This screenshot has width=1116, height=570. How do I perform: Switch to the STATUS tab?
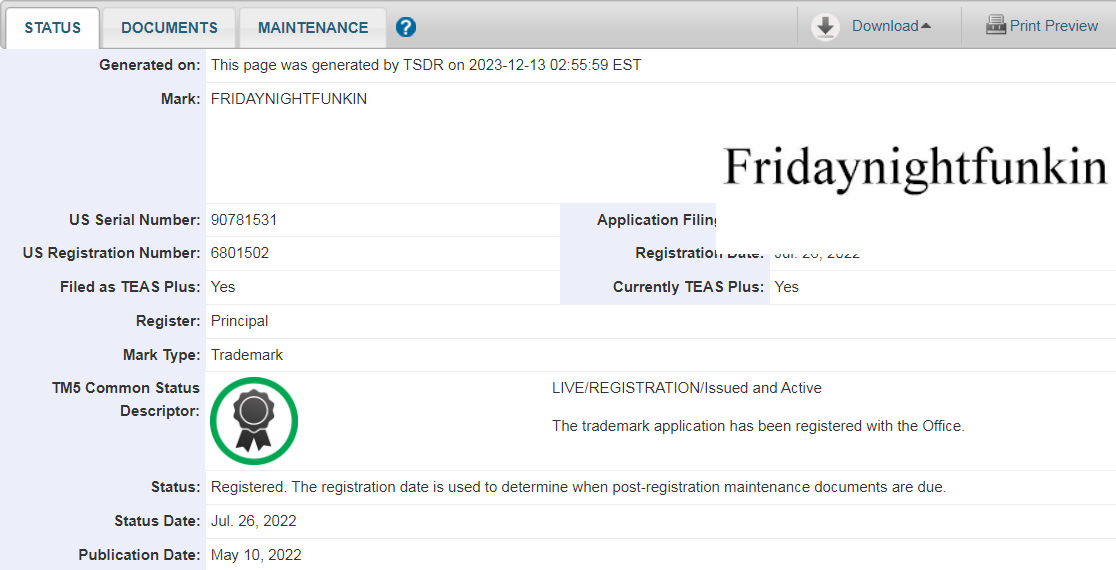[x=53, y=28]
